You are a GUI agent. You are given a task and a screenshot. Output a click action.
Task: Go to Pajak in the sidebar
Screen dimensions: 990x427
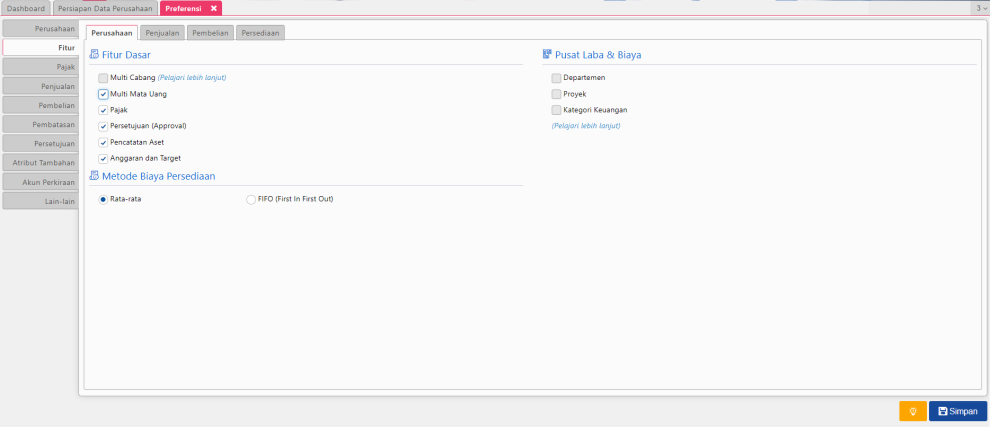40,67
